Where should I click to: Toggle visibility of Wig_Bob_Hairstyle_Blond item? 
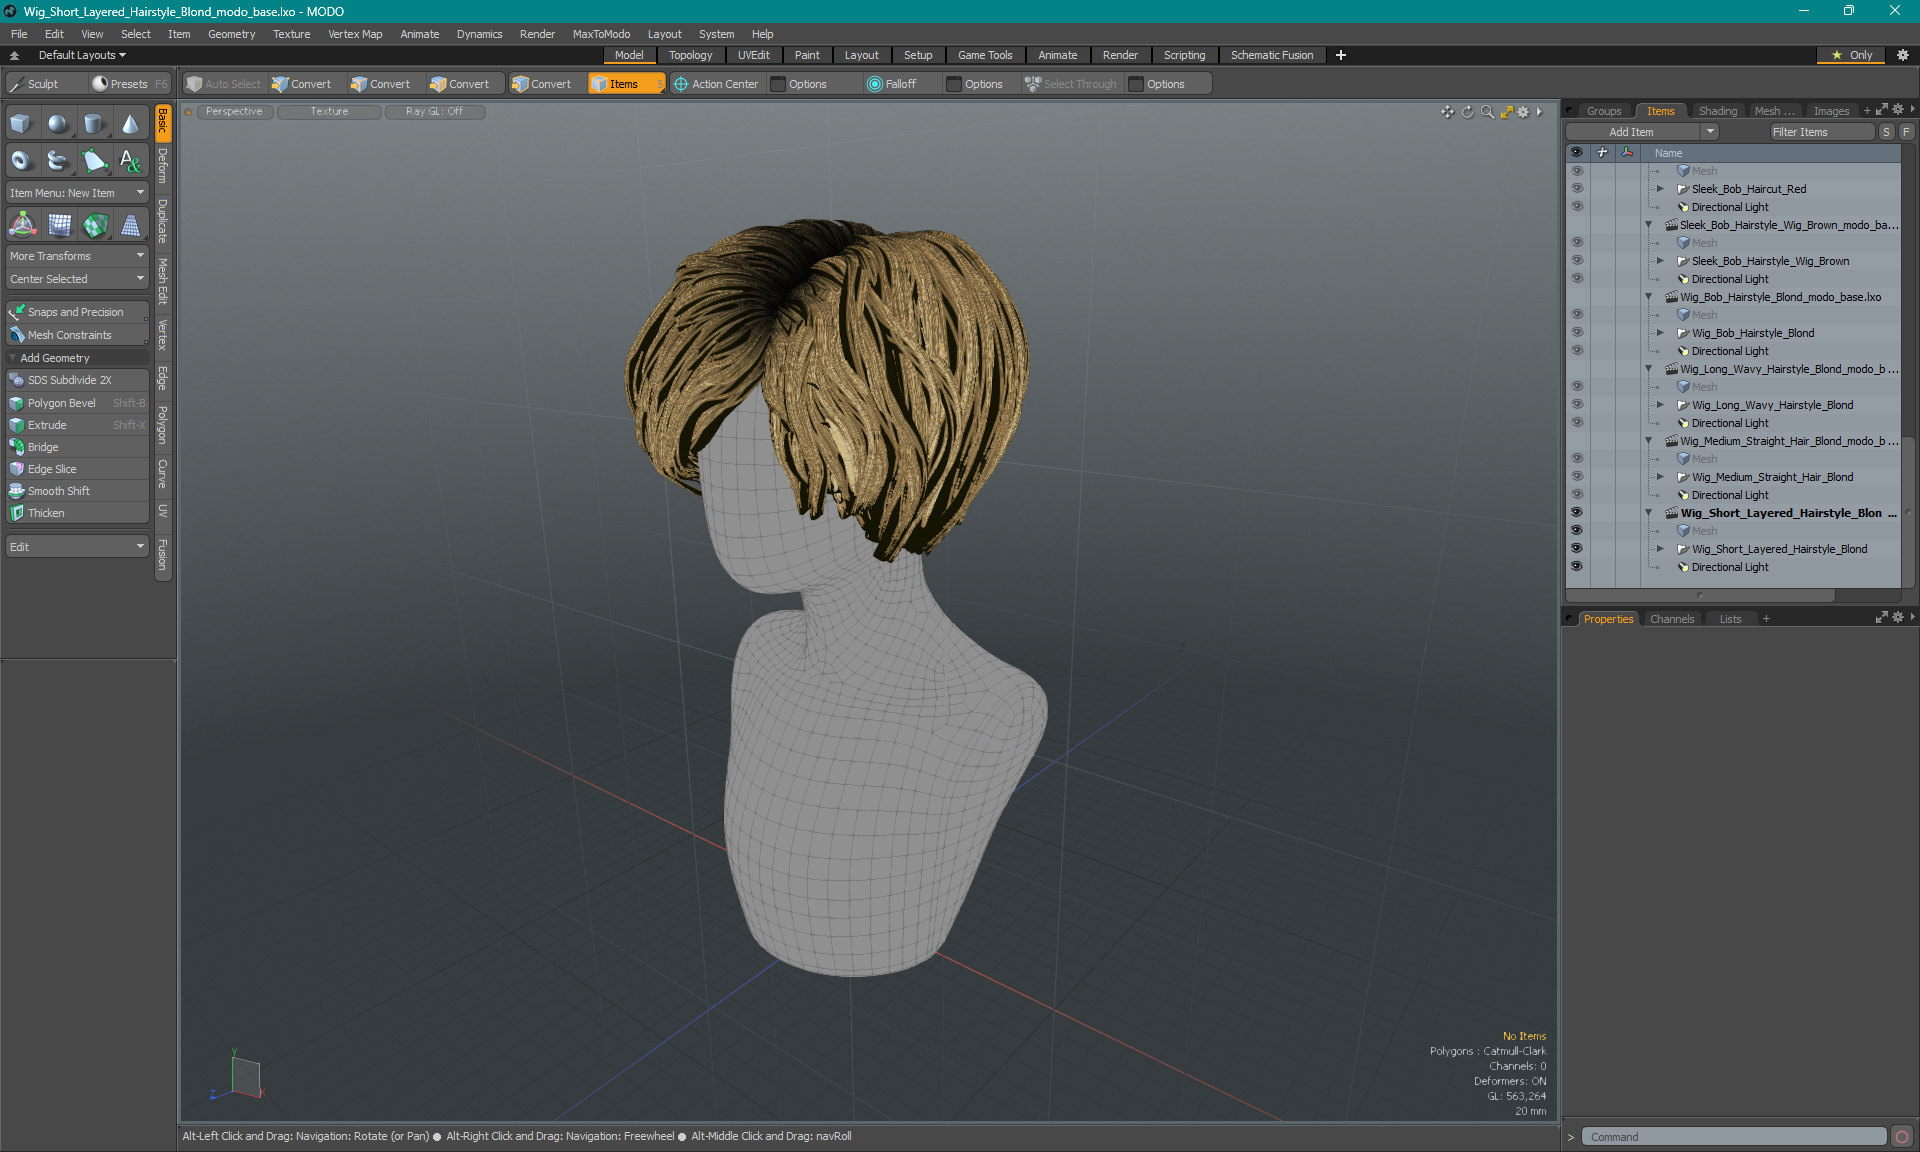pyautogui.click(x=1577, y=333)
